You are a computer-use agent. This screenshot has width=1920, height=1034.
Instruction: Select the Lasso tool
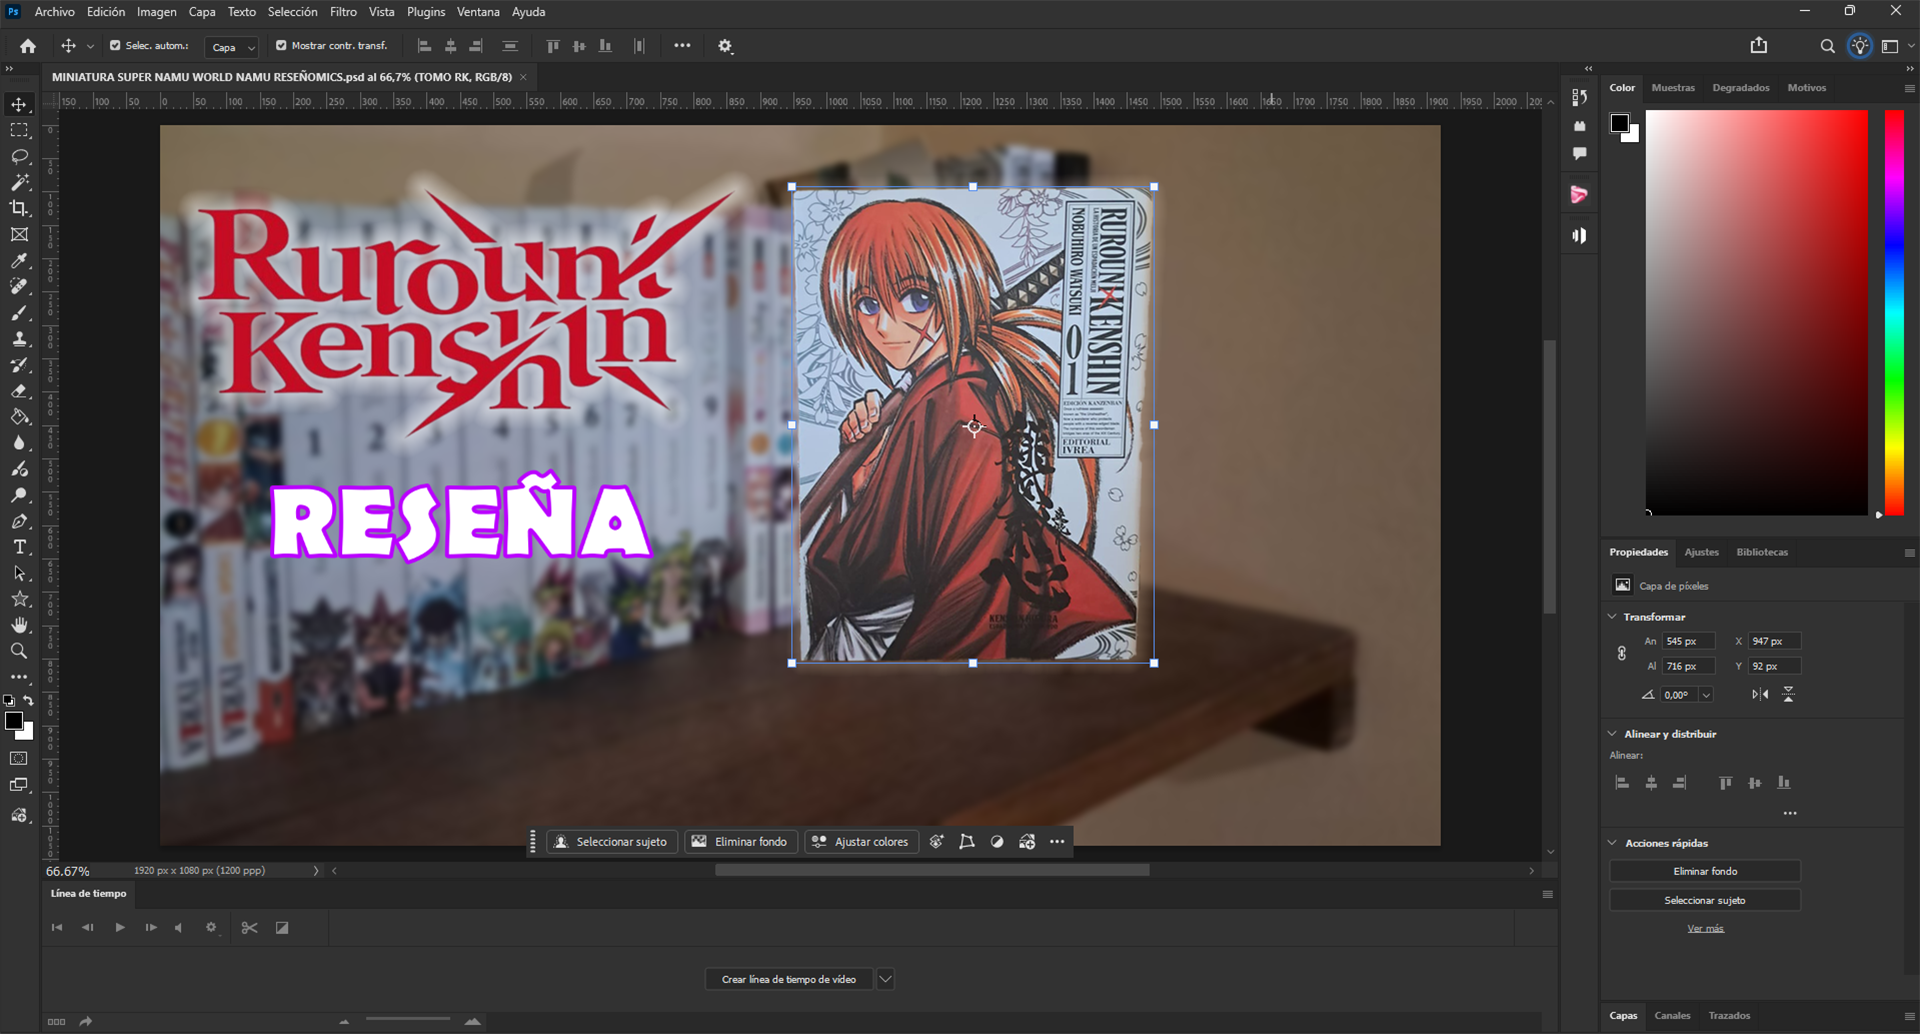[19, 157]
